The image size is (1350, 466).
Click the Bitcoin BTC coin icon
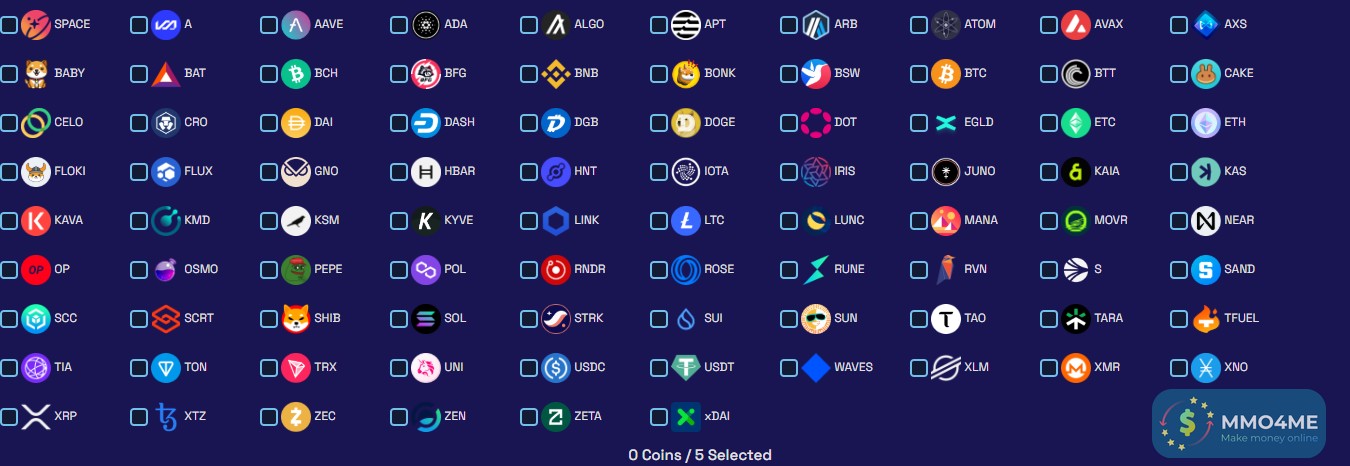coord(946,73)
